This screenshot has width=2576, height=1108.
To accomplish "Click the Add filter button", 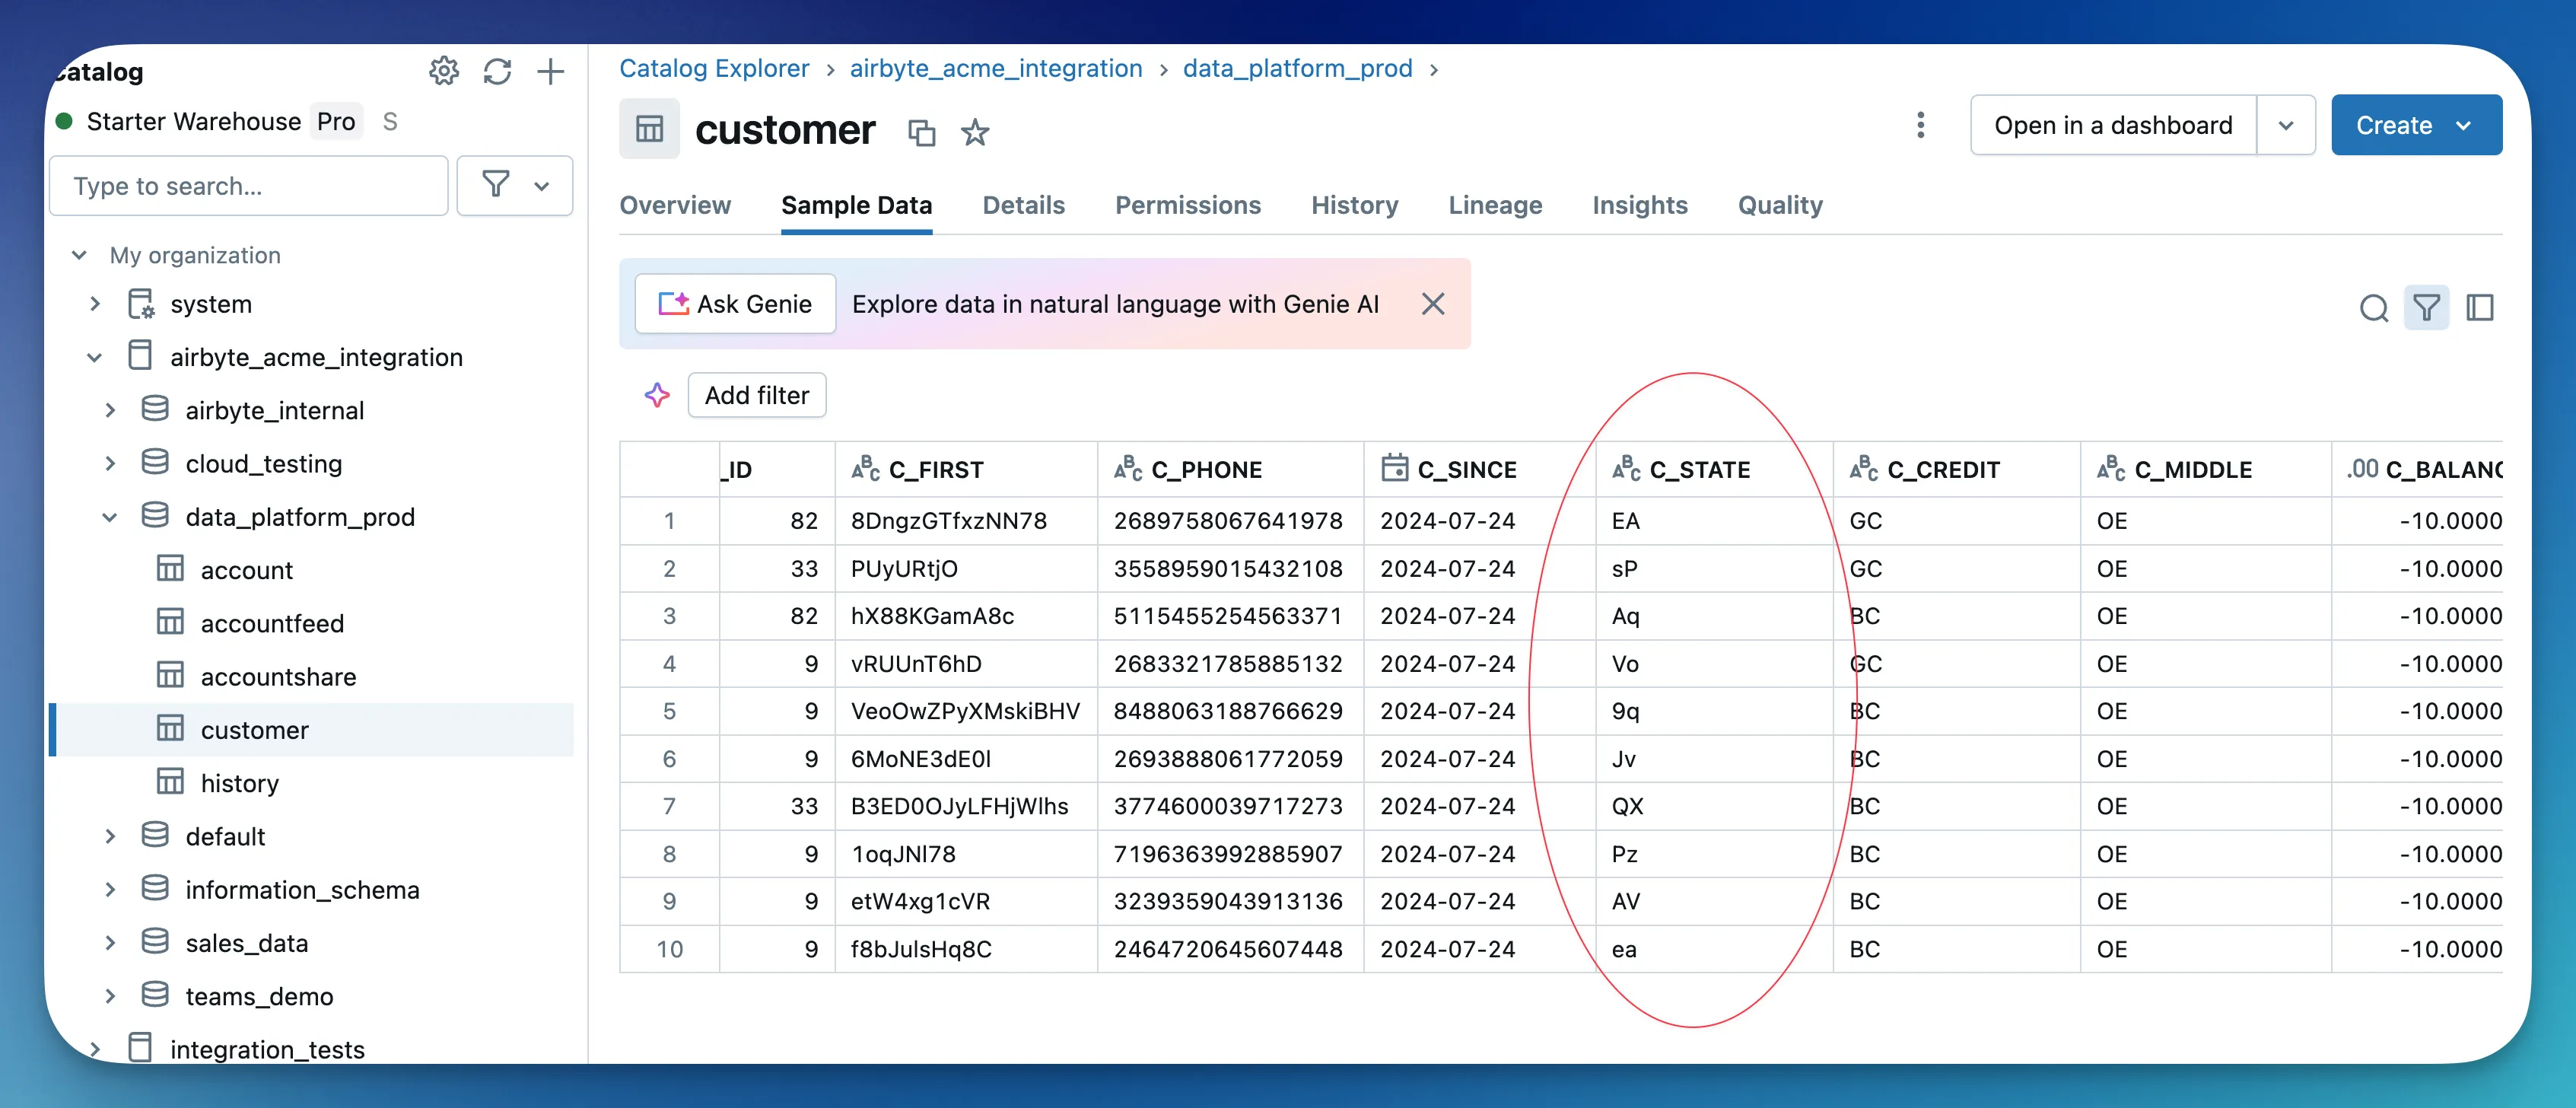I will click(756, 395).
